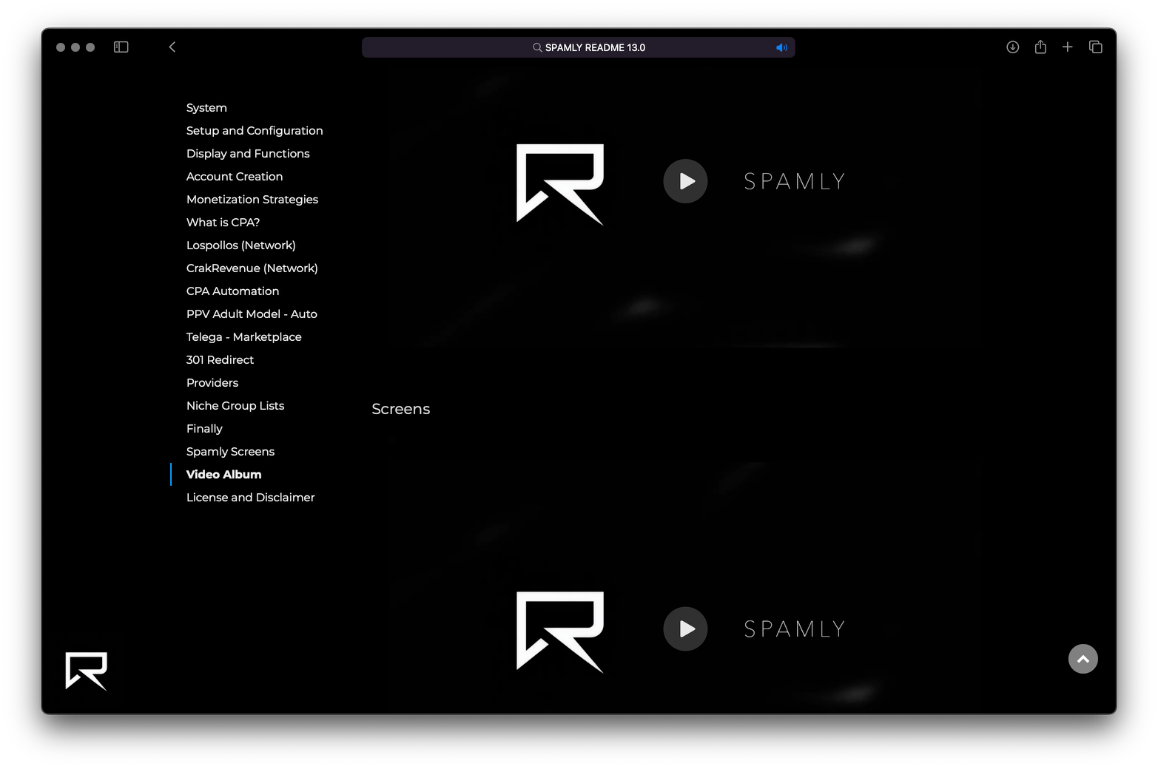Open the downloads icon in toolbar
The height and width of the screenshot is (769, 1158).
click(1013, 47)
